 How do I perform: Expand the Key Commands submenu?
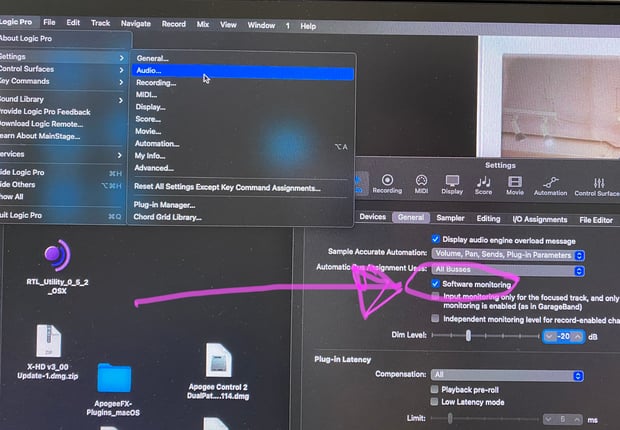click(x=63, y=81)
